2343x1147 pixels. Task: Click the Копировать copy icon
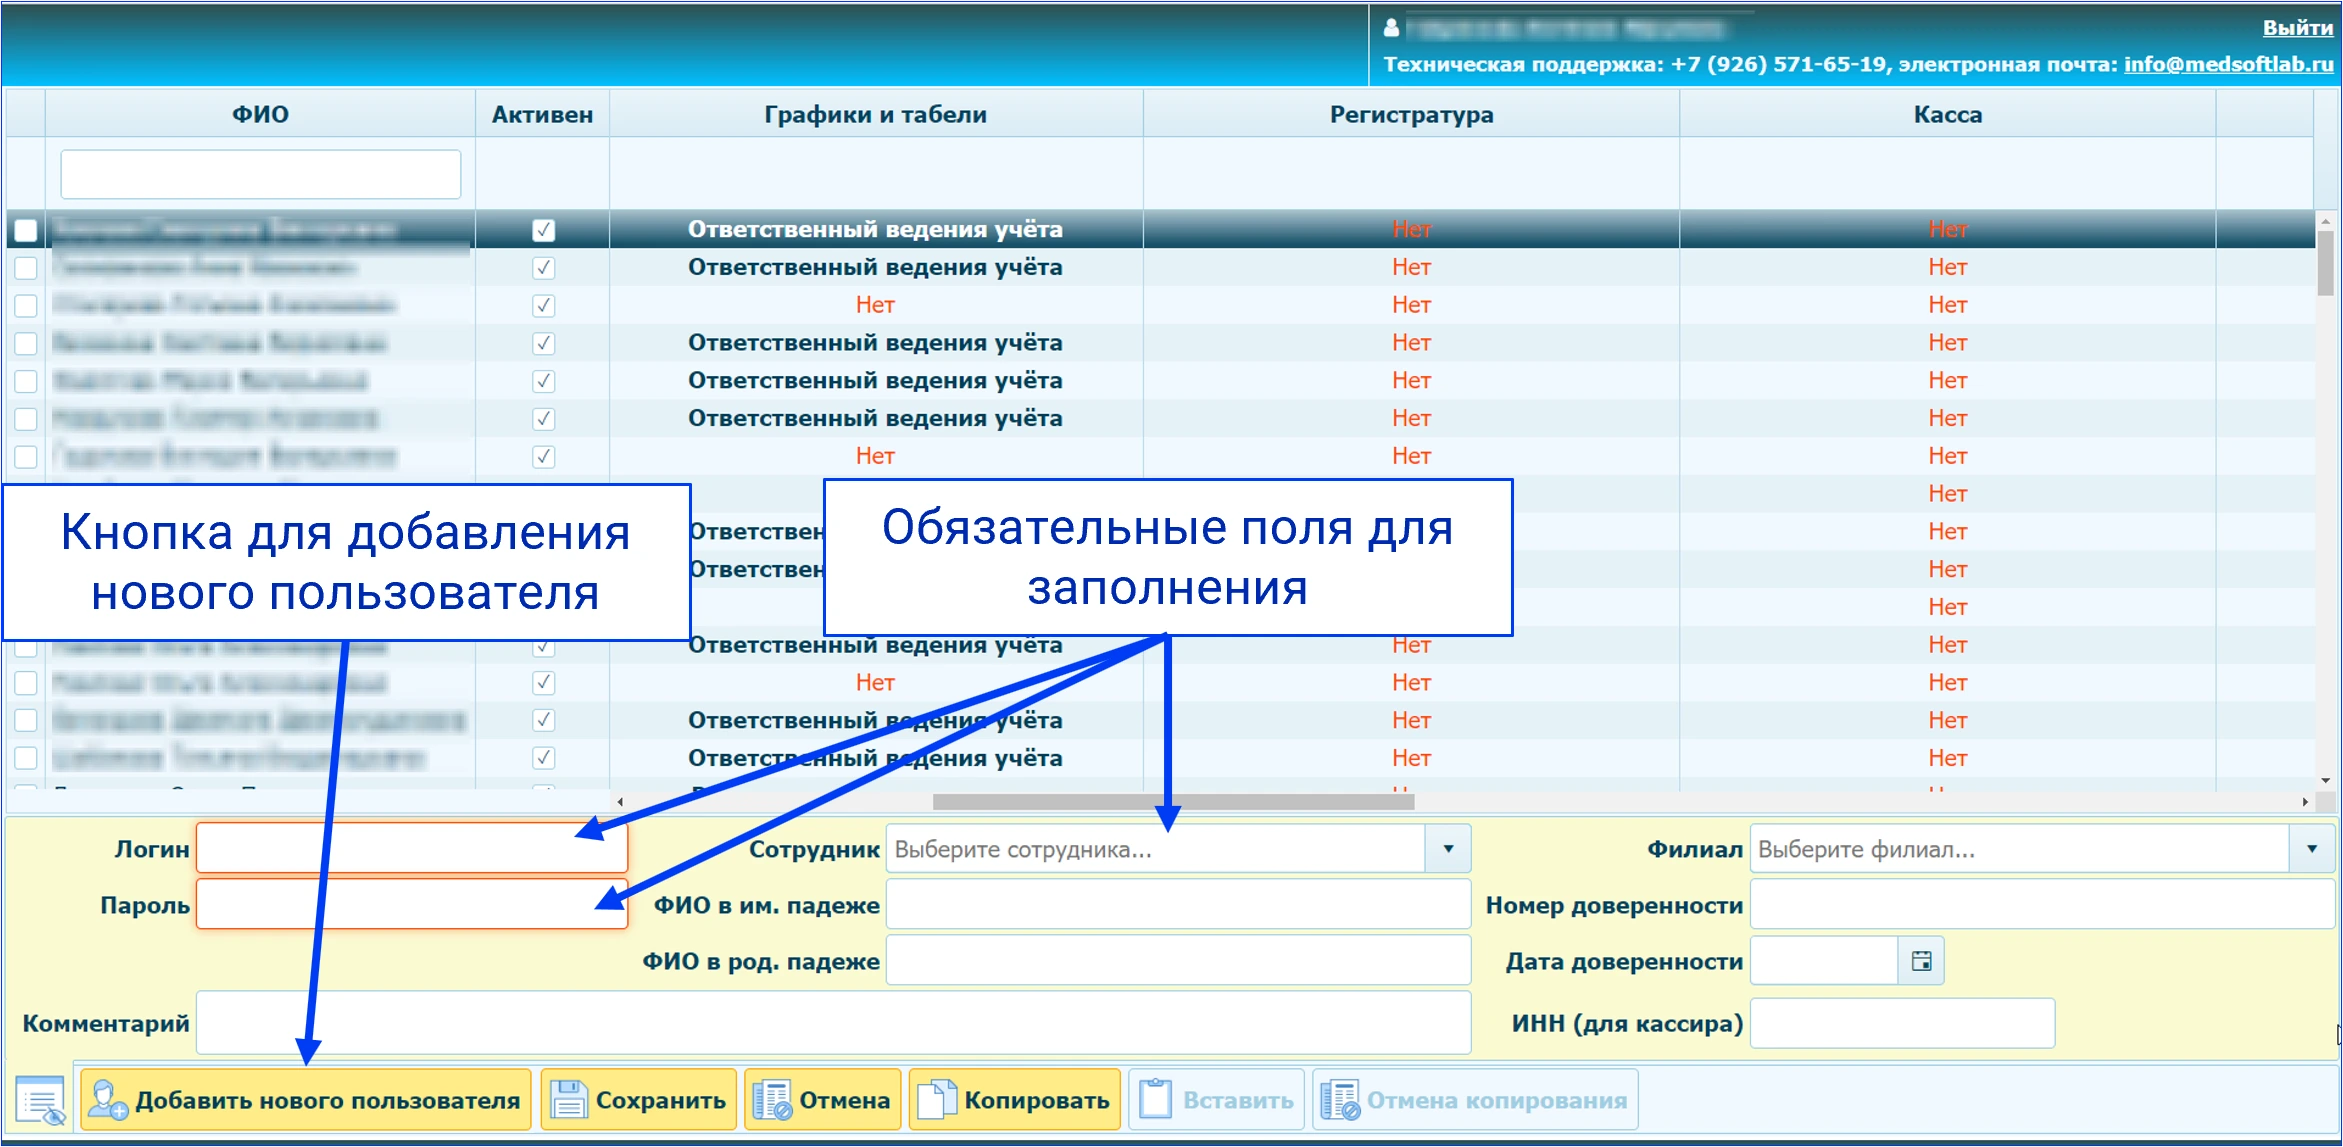click(937, 1100)
